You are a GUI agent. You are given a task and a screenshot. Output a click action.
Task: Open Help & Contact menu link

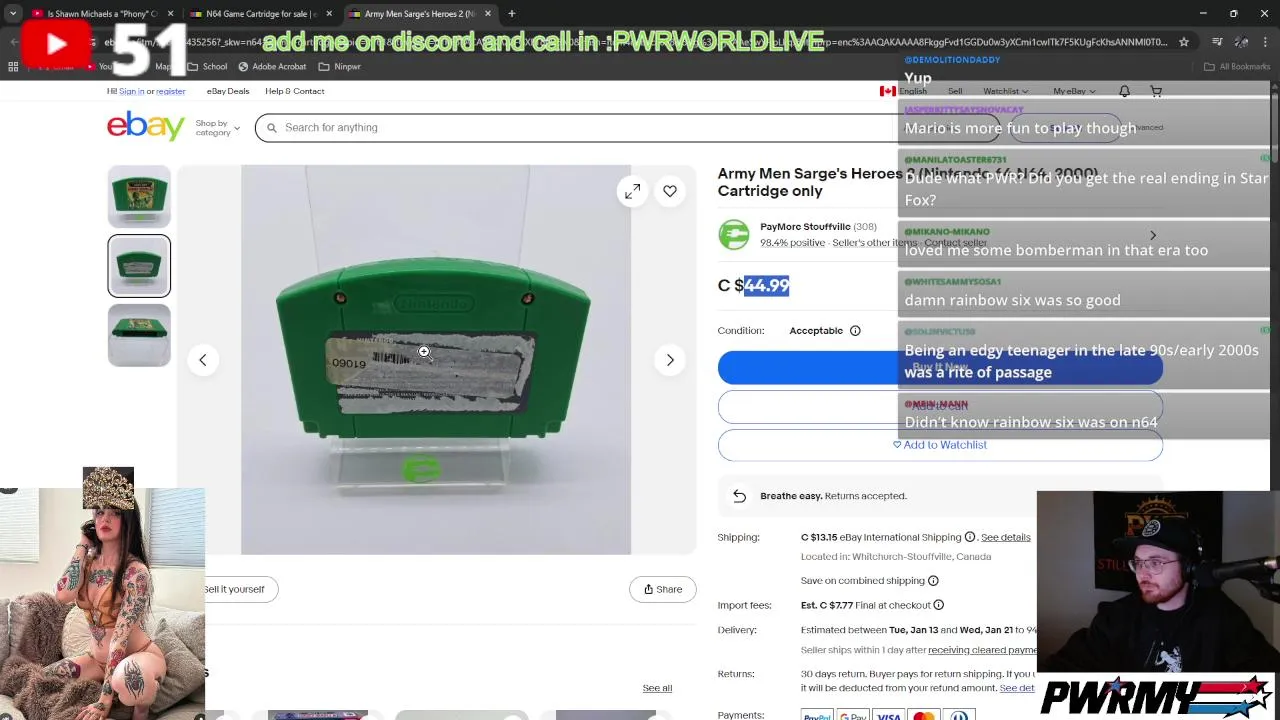coord(294,91)
